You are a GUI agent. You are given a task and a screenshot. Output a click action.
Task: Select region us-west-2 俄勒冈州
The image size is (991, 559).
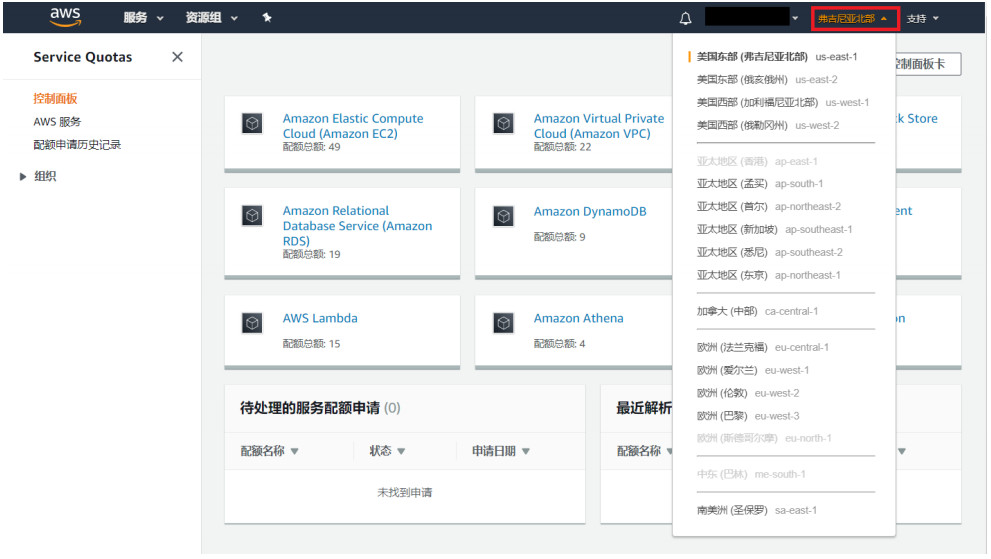(768, 125)
